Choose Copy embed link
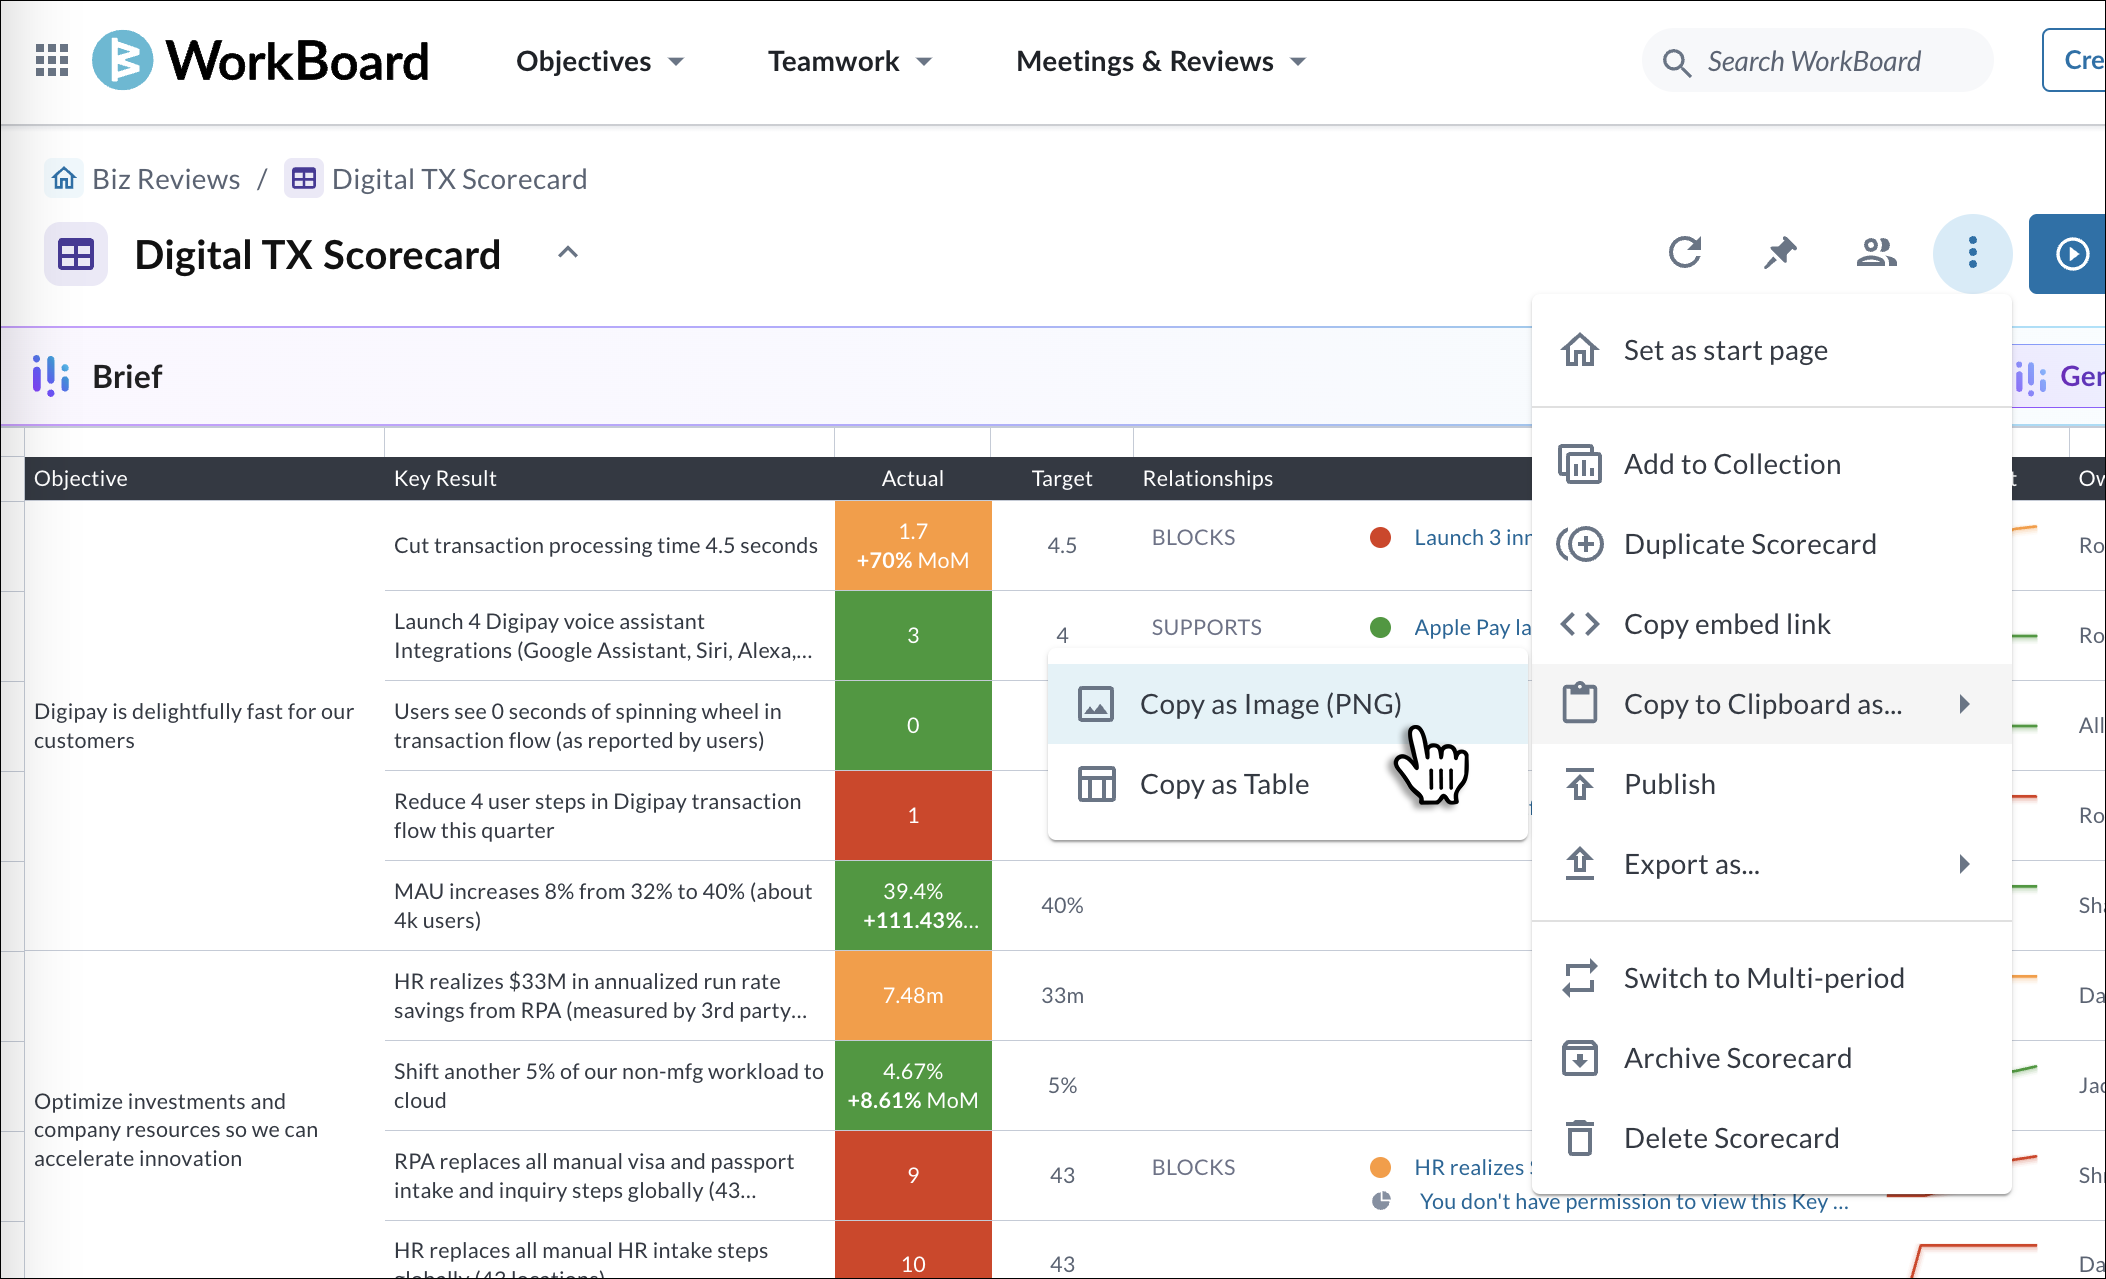 pyautogui.click(x=1771, y=624)
